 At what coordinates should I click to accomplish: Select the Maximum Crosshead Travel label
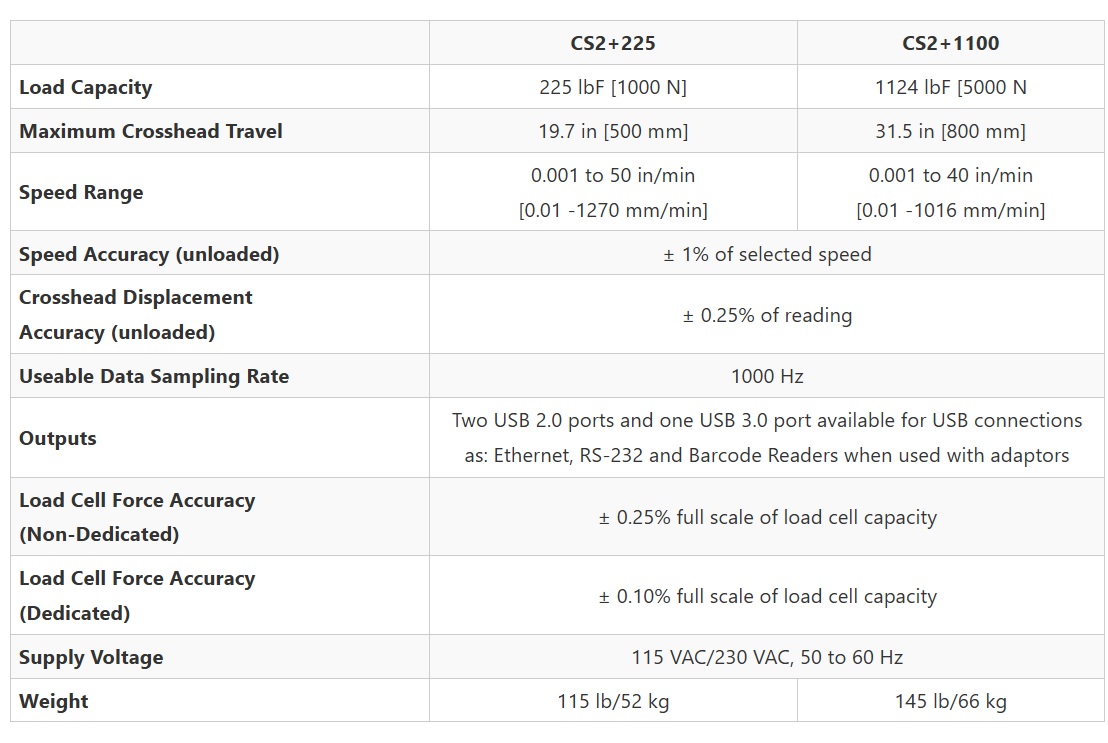(x=151, y=131)
